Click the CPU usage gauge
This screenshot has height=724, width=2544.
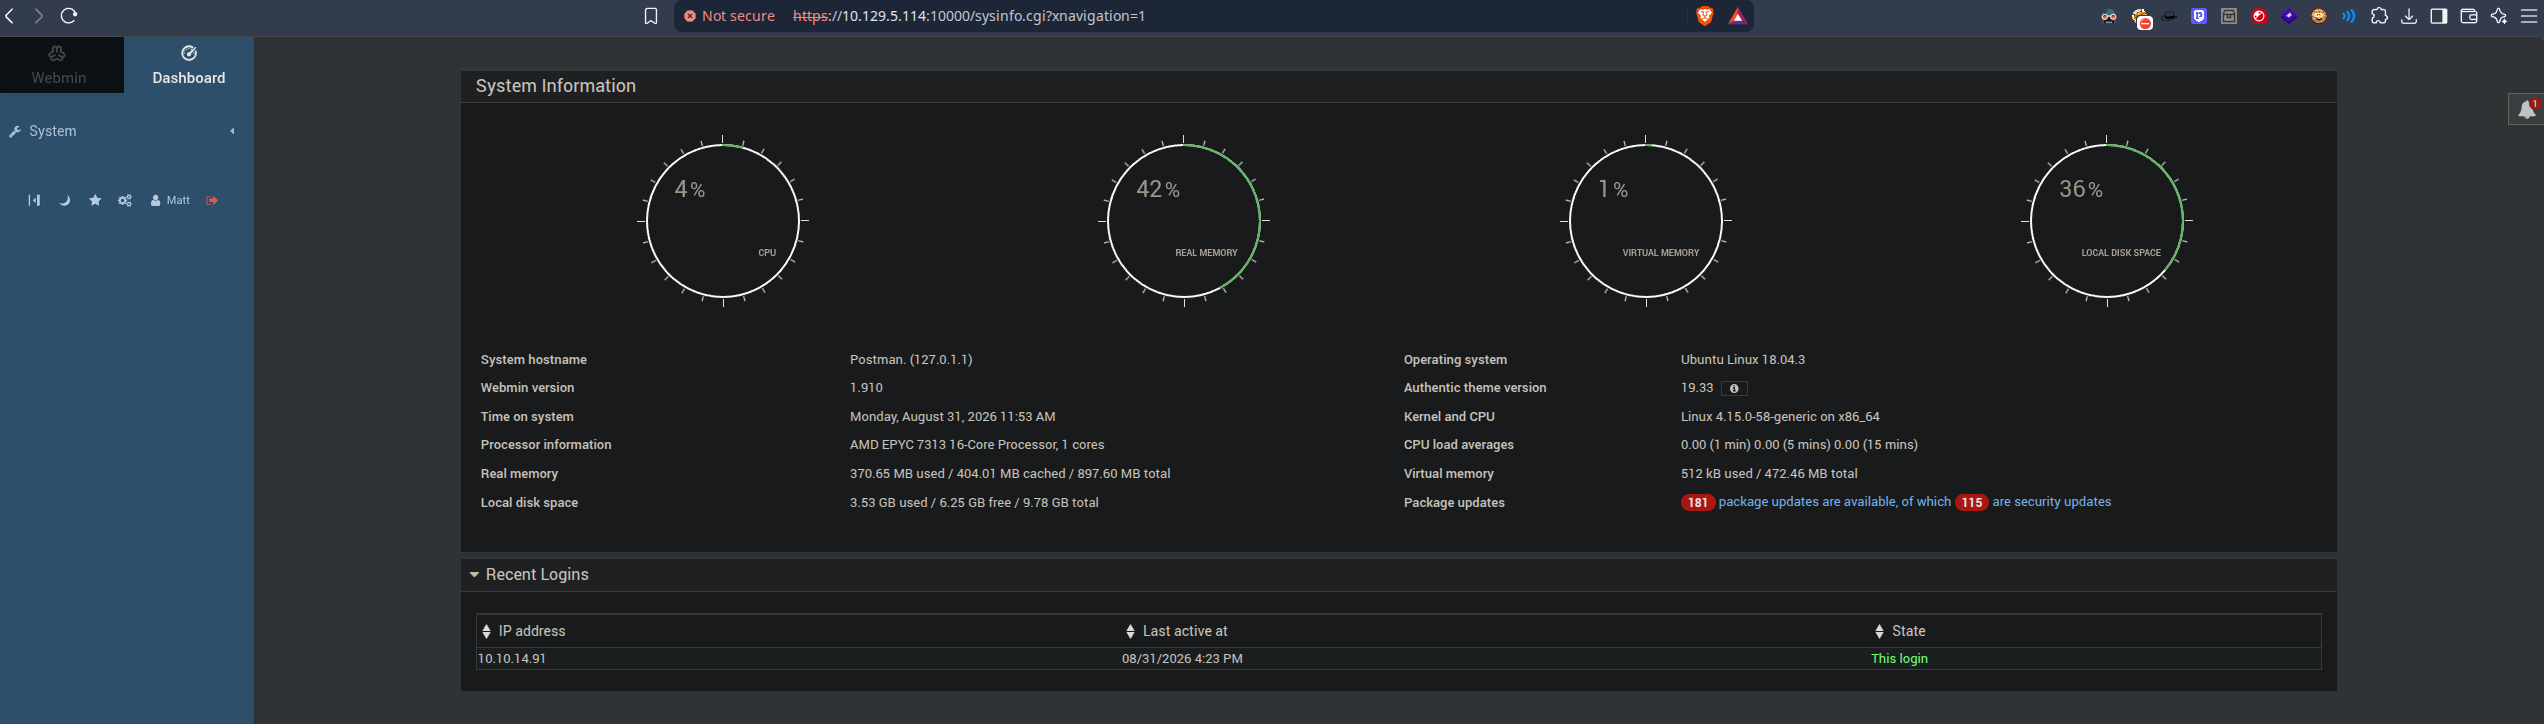click(x=723, y=221)
